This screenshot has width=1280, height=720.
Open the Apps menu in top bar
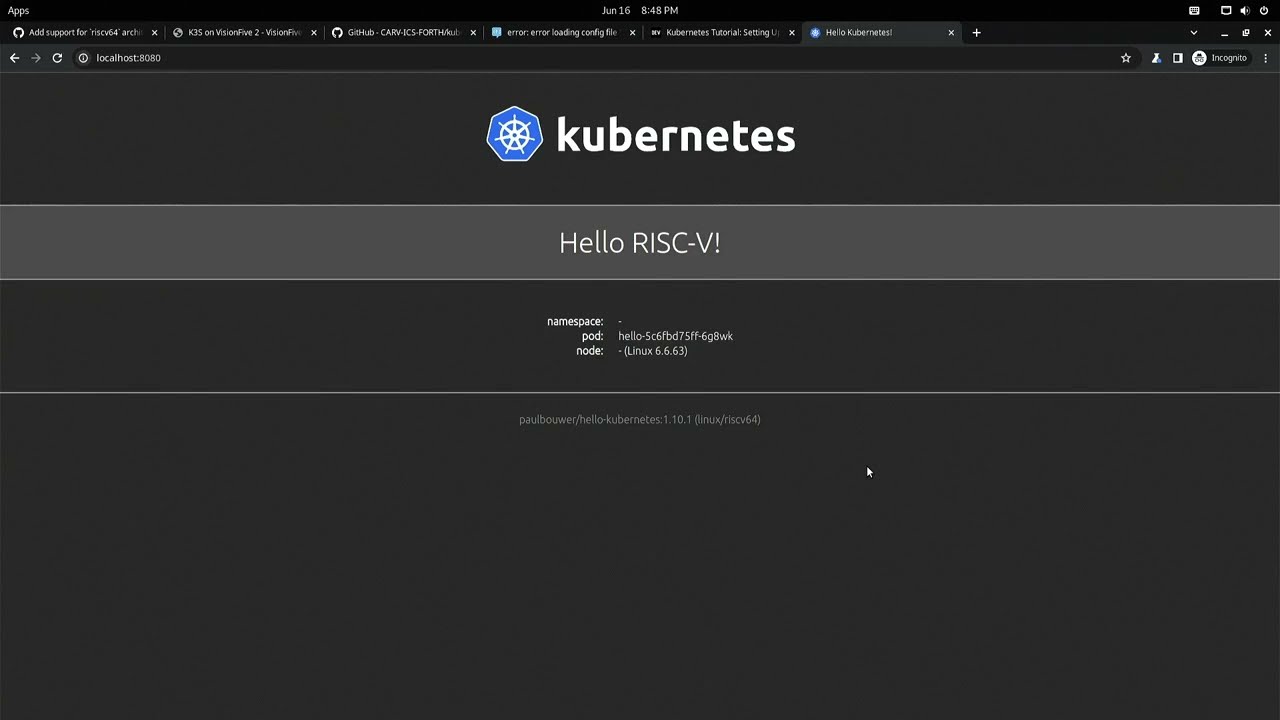point(18,10)
